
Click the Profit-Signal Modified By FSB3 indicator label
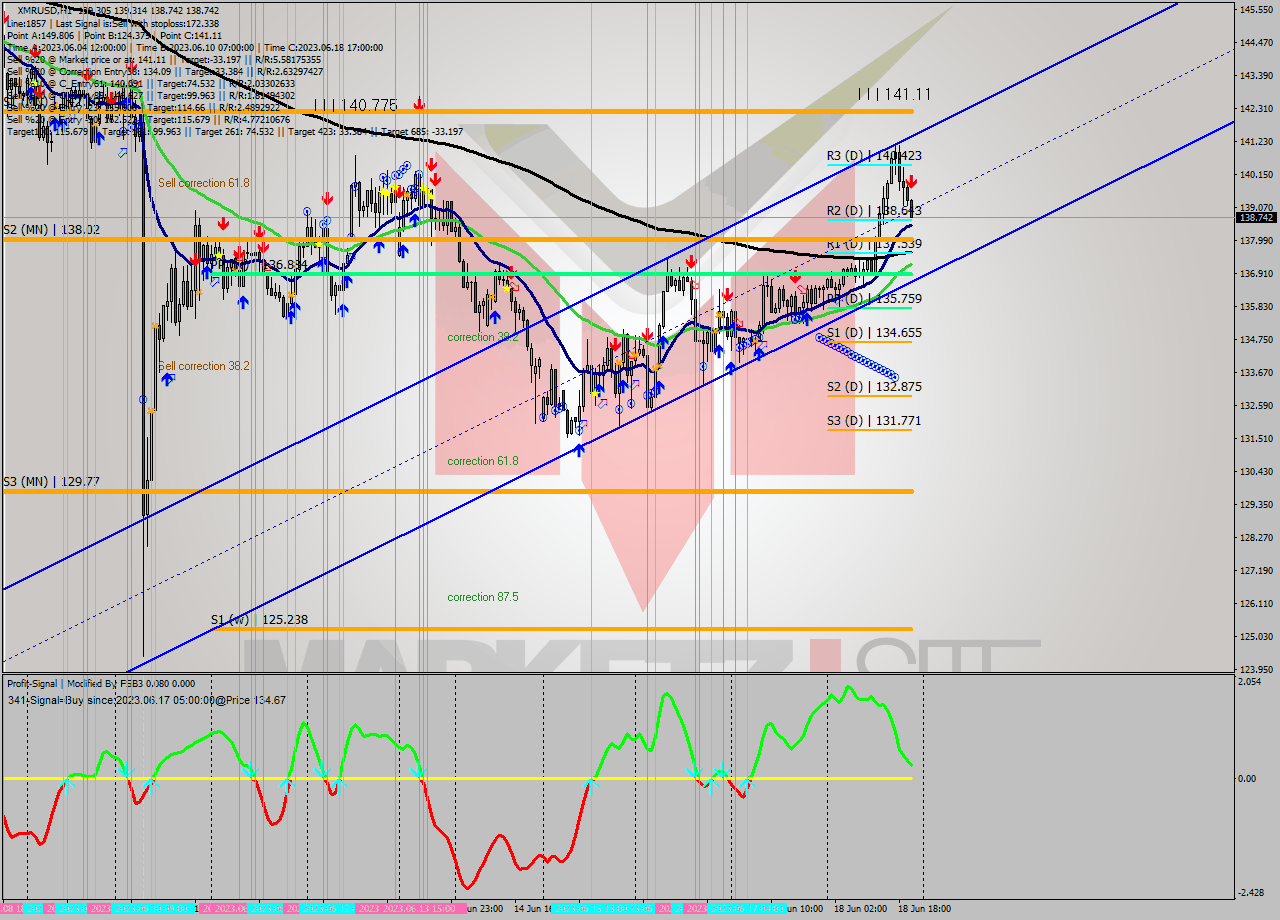coord(101,684)
